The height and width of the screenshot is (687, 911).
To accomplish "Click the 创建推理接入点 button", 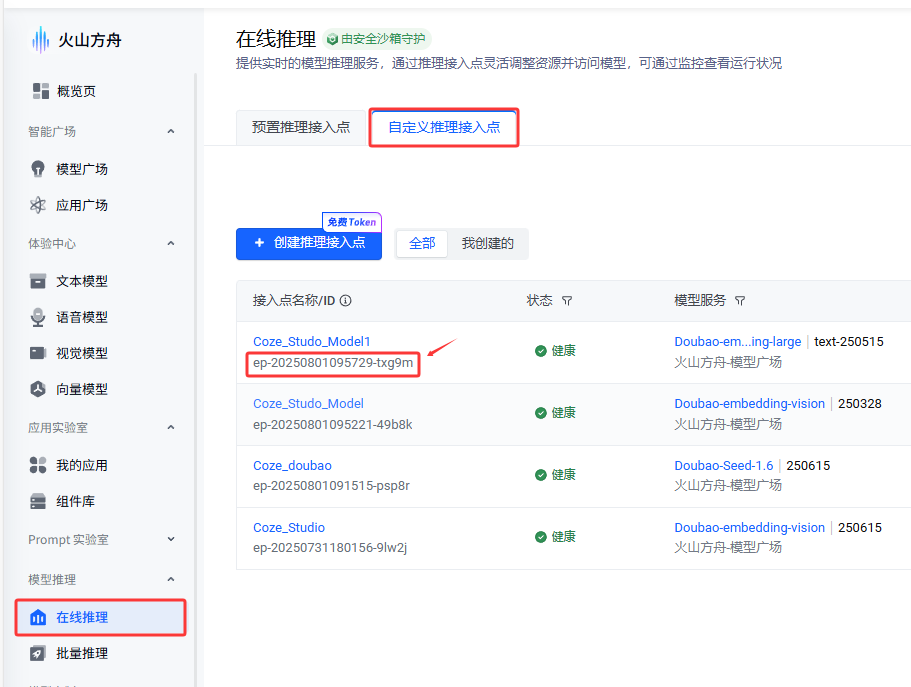I will [x=309, y=244].
